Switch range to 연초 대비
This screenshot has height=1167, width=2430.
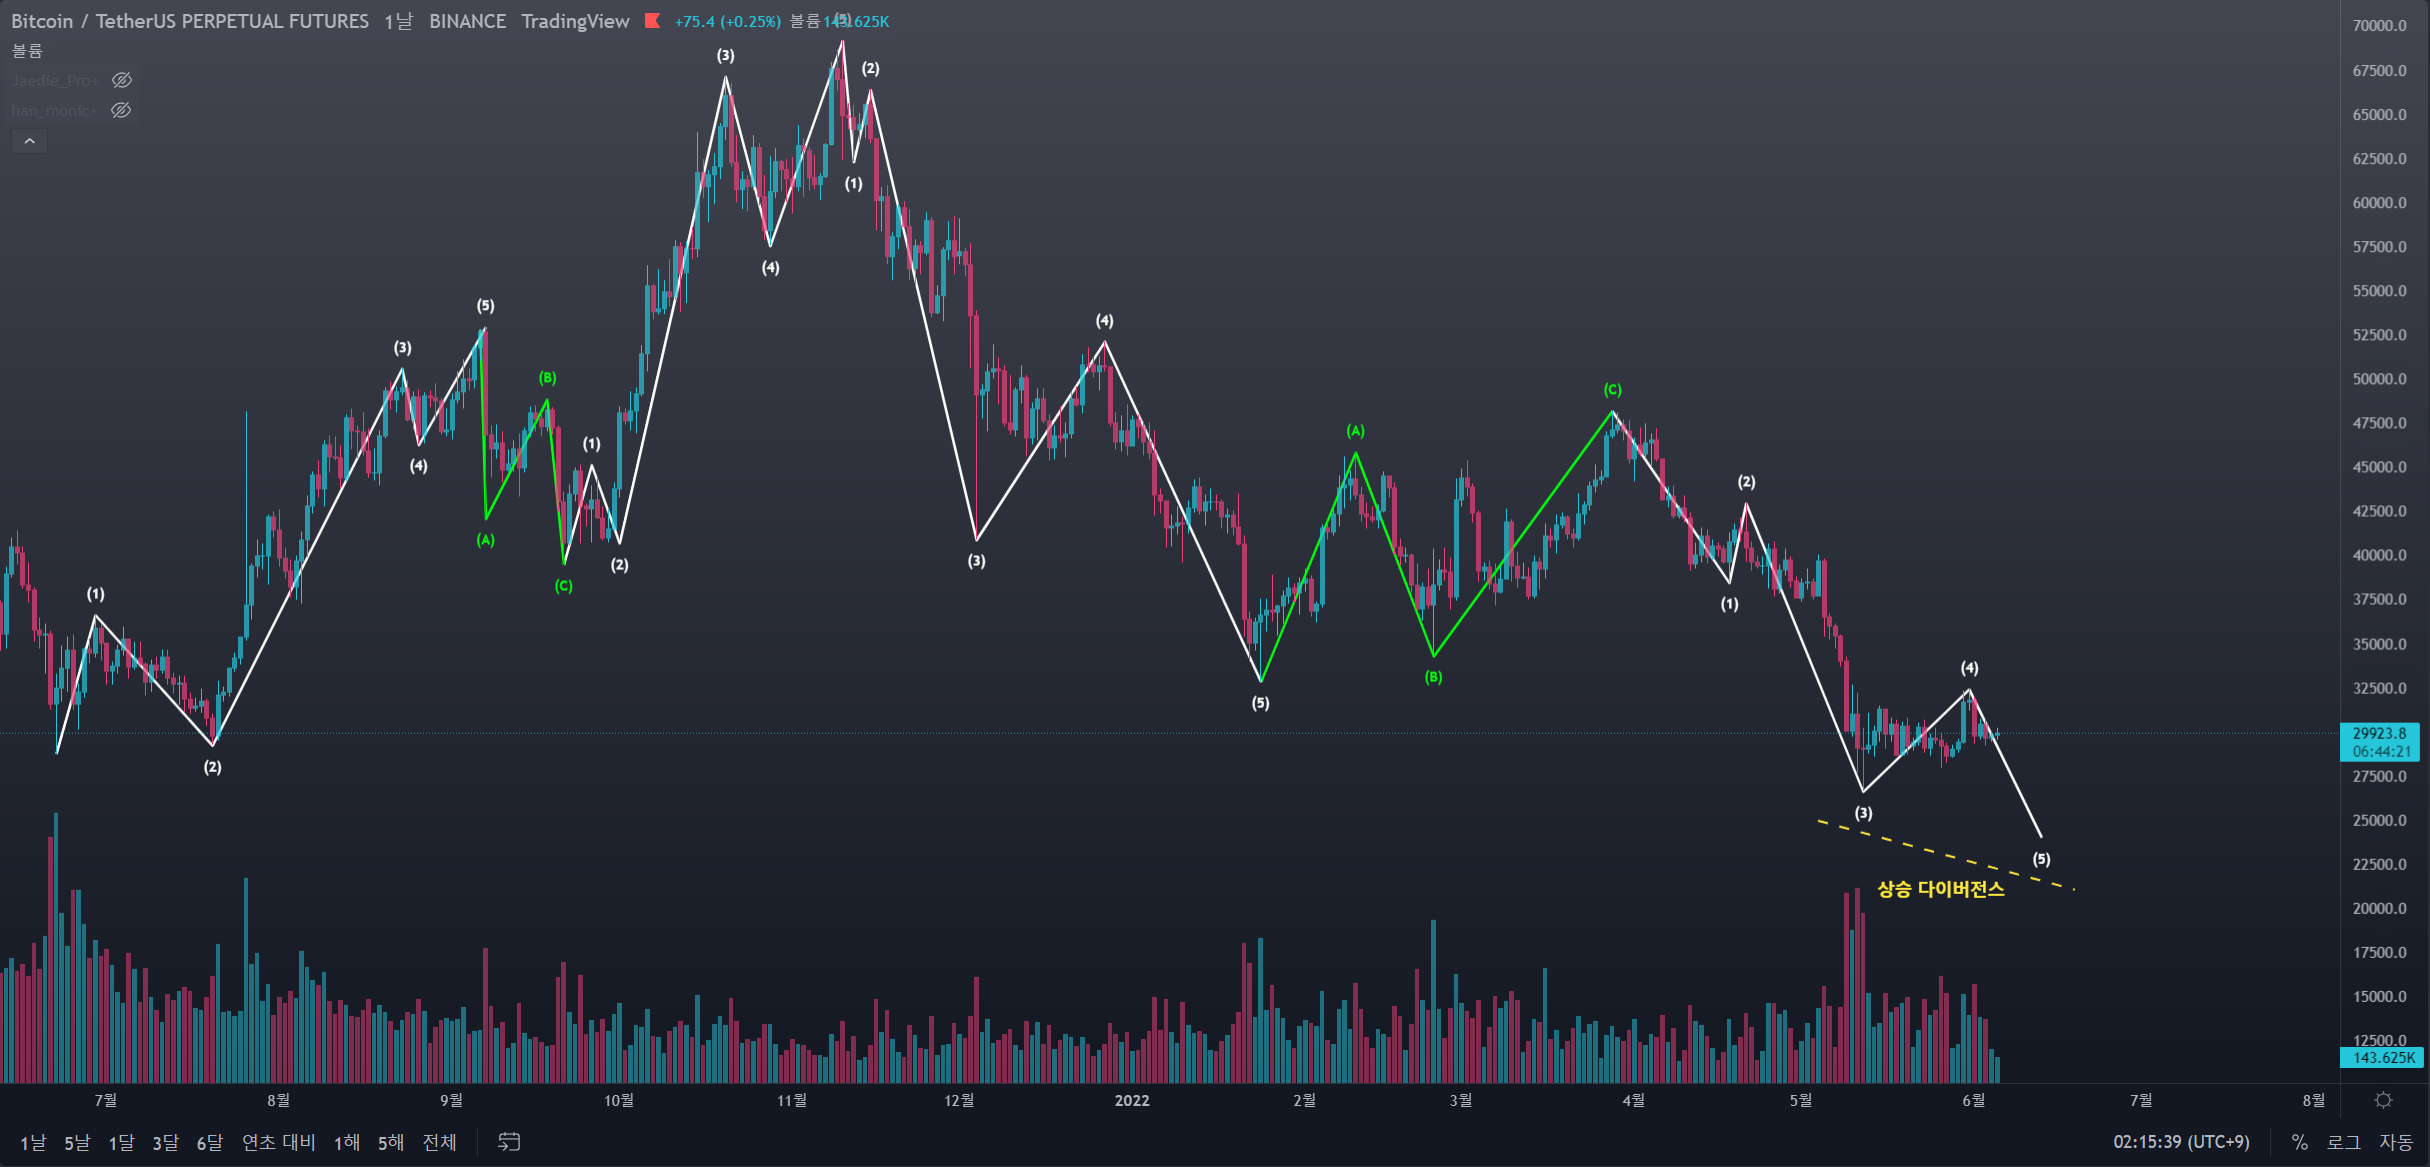pyautogui.click(x=278, y=1142)
